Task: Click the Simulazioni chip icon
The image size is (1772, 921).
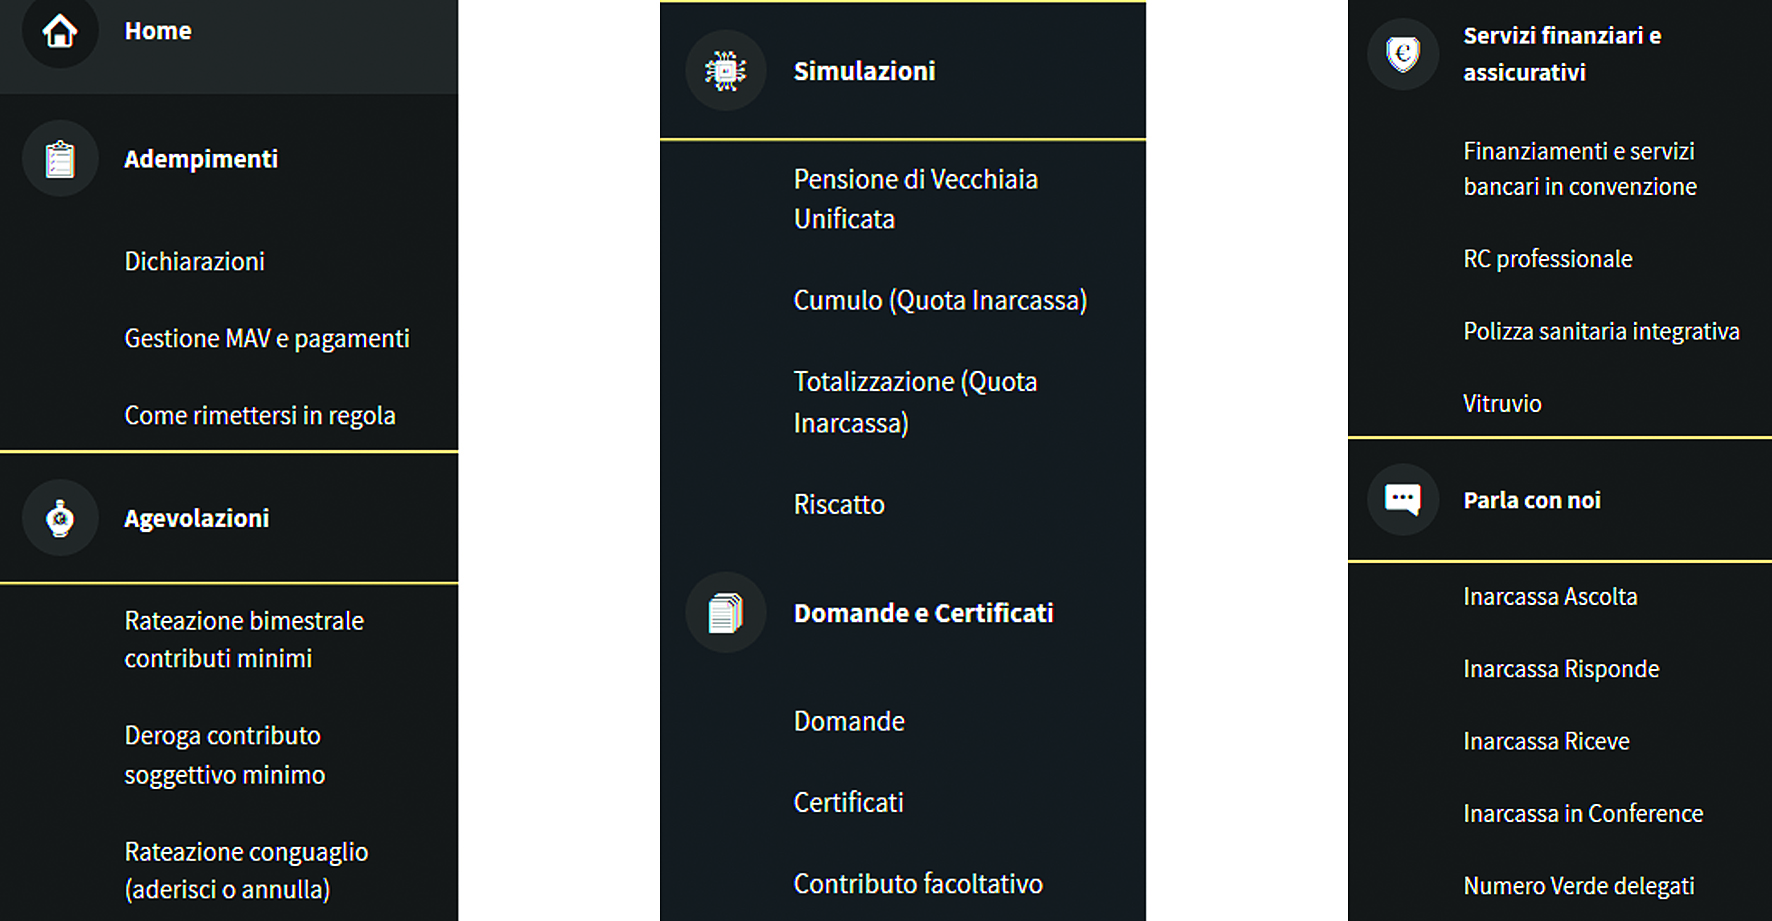Action: point(726,71)
